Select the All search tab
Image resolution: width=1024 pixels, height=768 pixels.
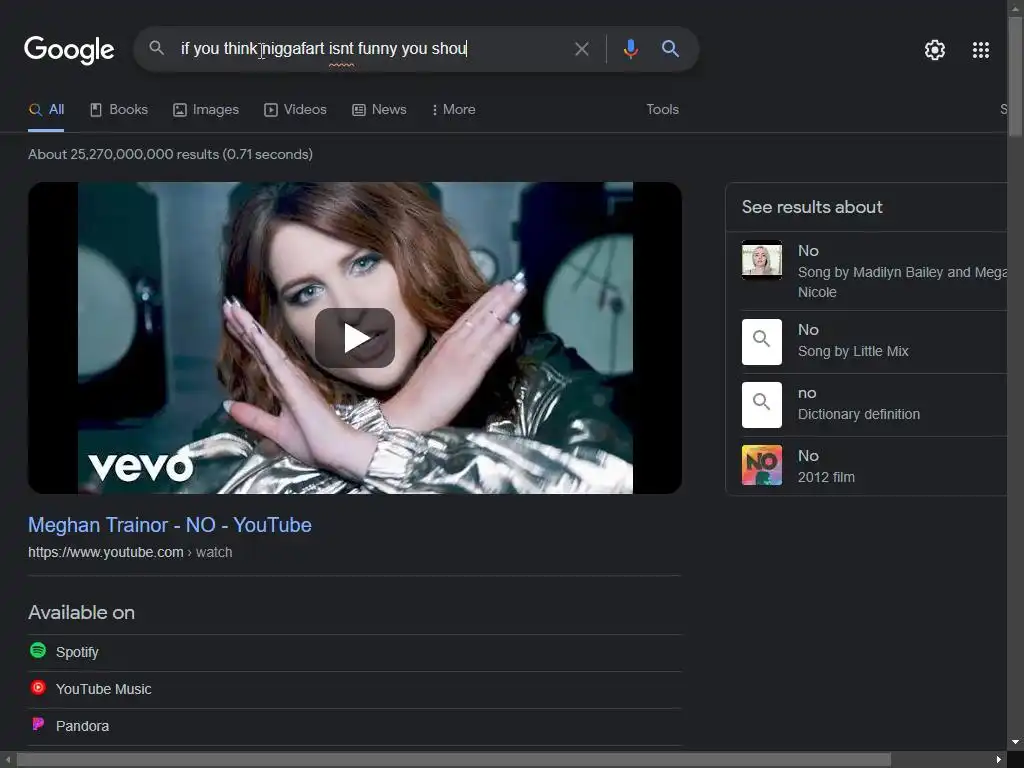(x=46, y=110)
